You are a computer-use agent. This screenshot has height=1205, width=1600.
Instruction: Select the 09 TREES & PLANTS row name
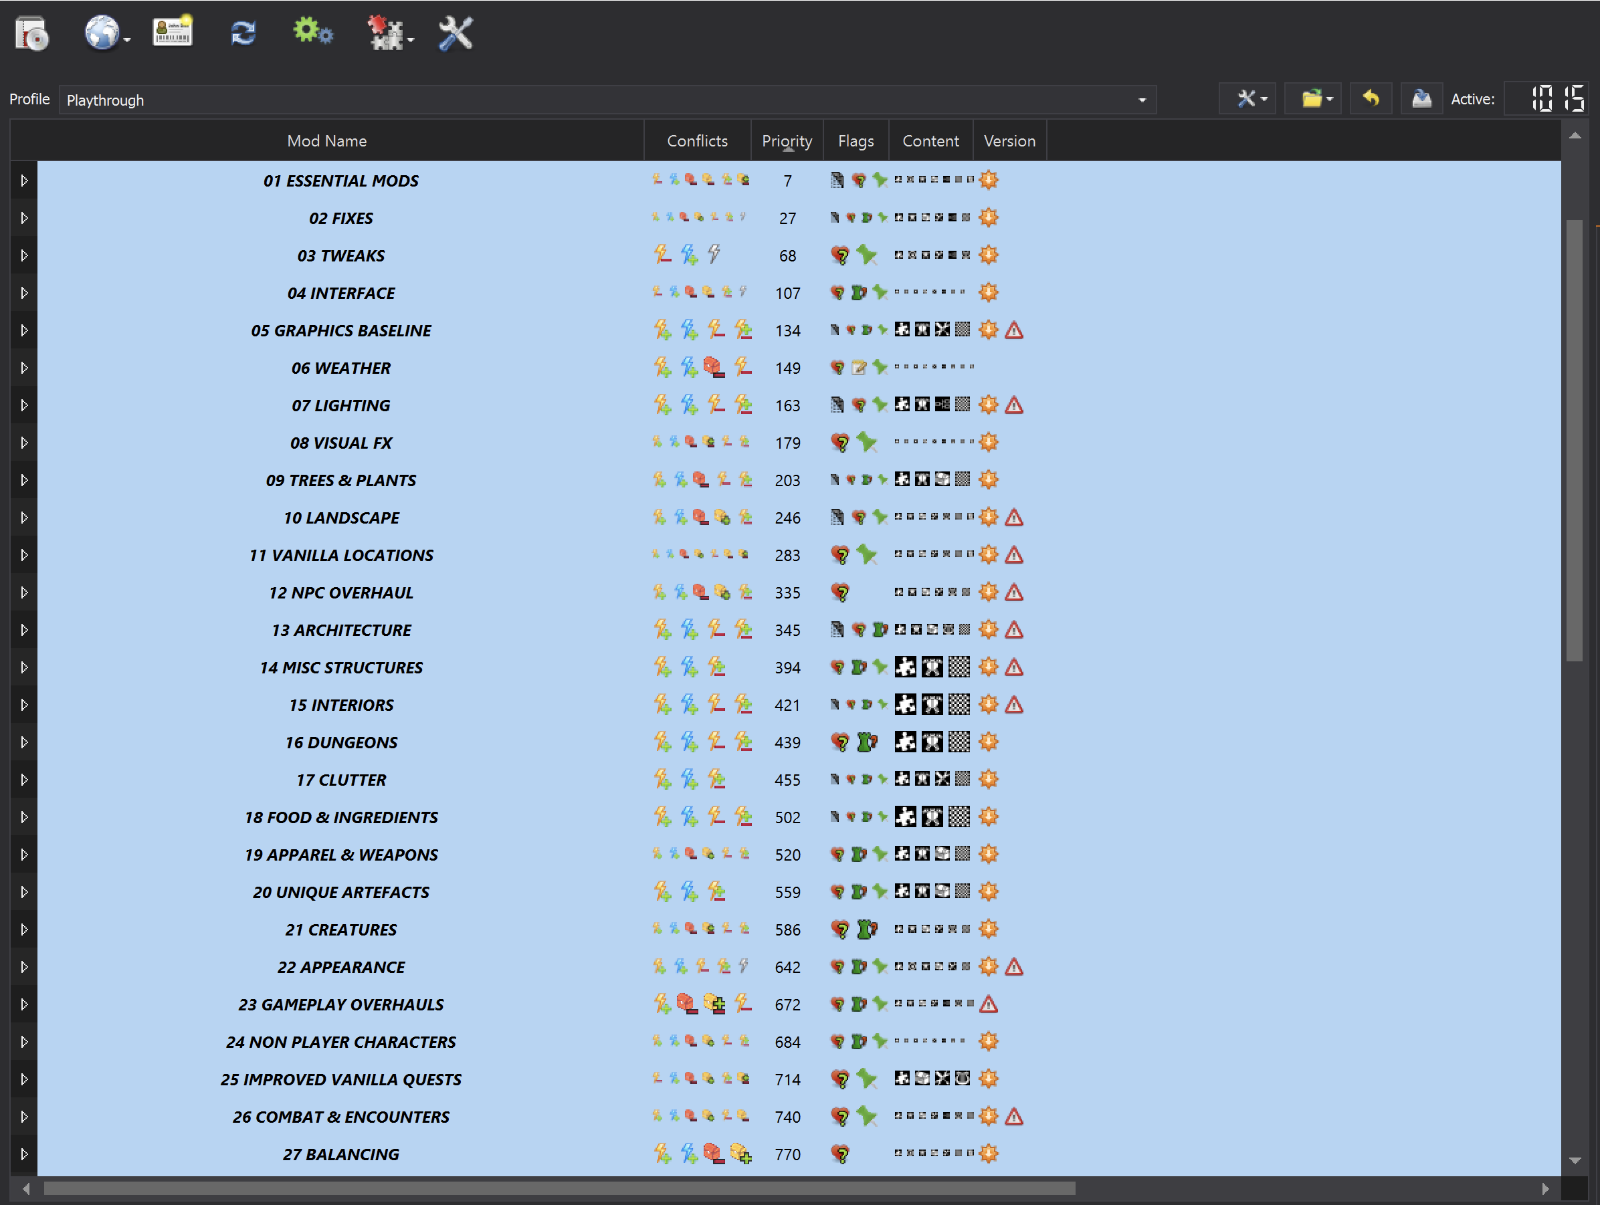(x=341, y=481)
